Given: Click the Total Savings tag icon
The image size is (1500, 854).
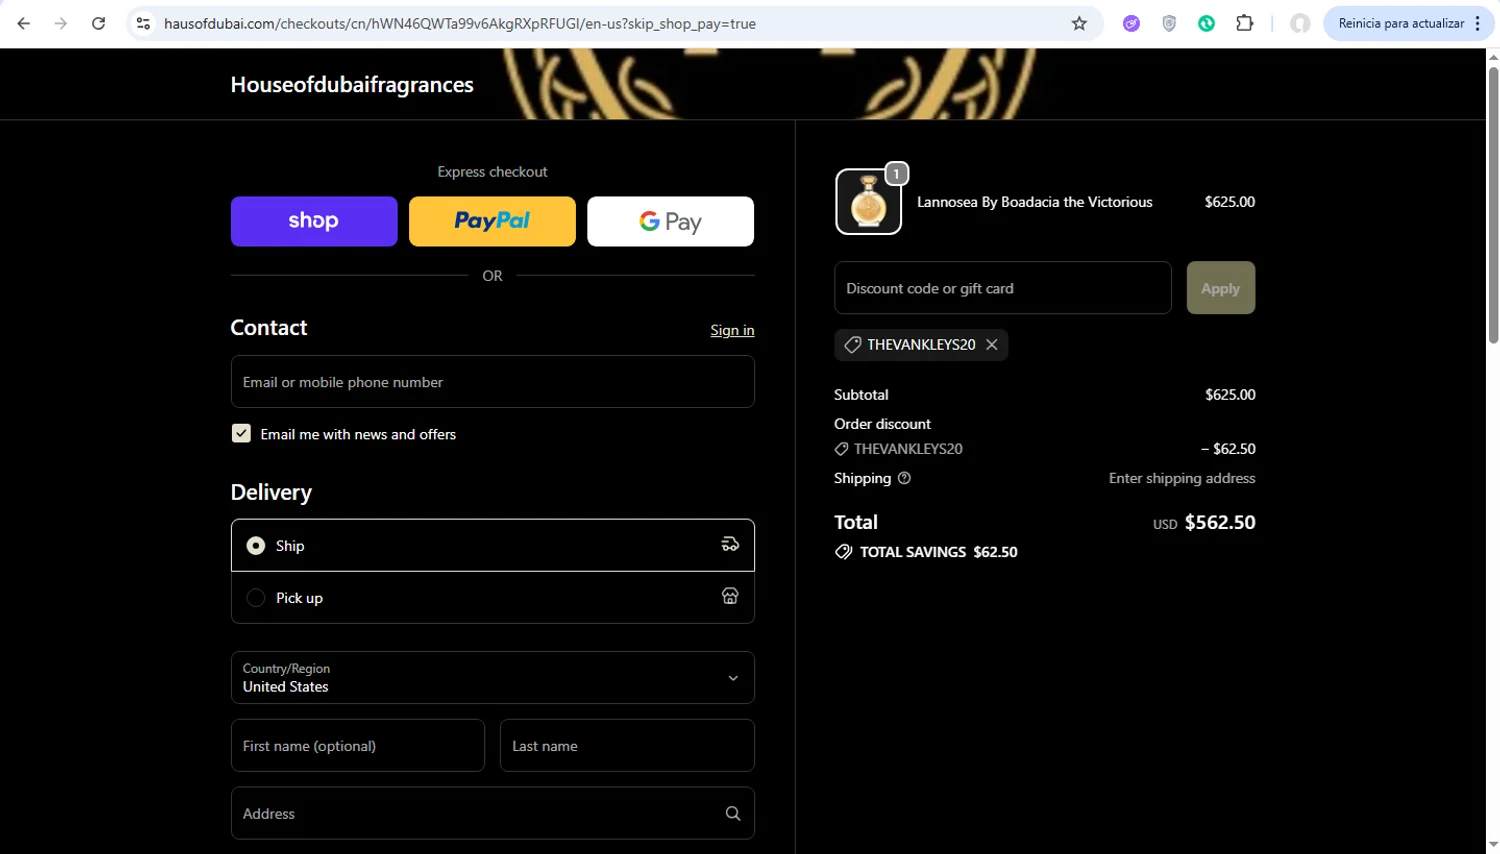Looking at the screenshot, I should pyautogui.click(x=843, y=552).
